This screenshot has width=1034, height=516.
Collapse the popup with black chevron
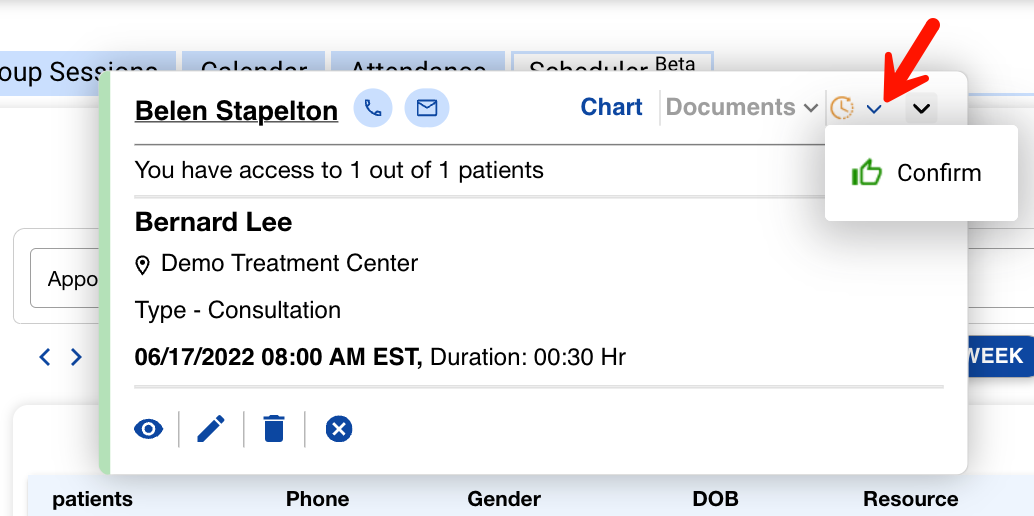(922, 108)
